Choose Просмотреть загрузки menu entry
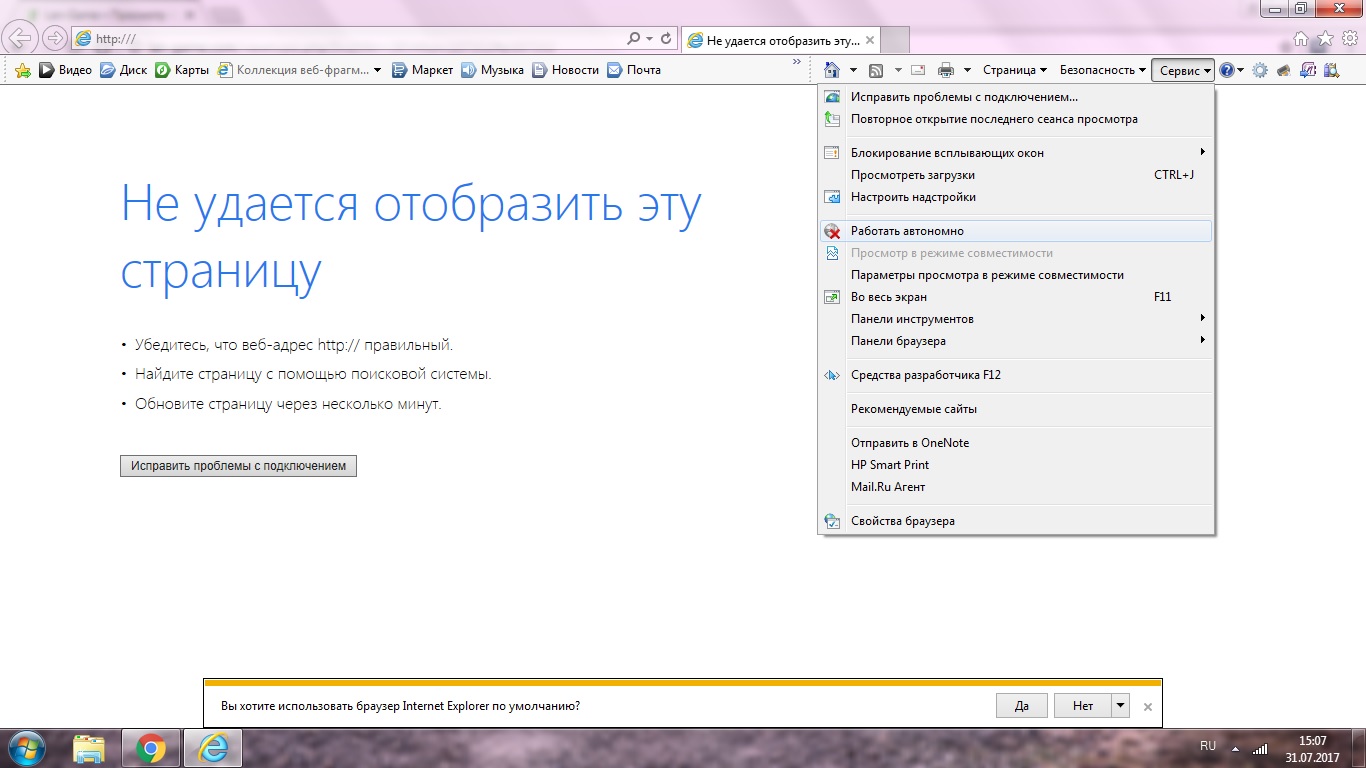 (x=912, y=175)
